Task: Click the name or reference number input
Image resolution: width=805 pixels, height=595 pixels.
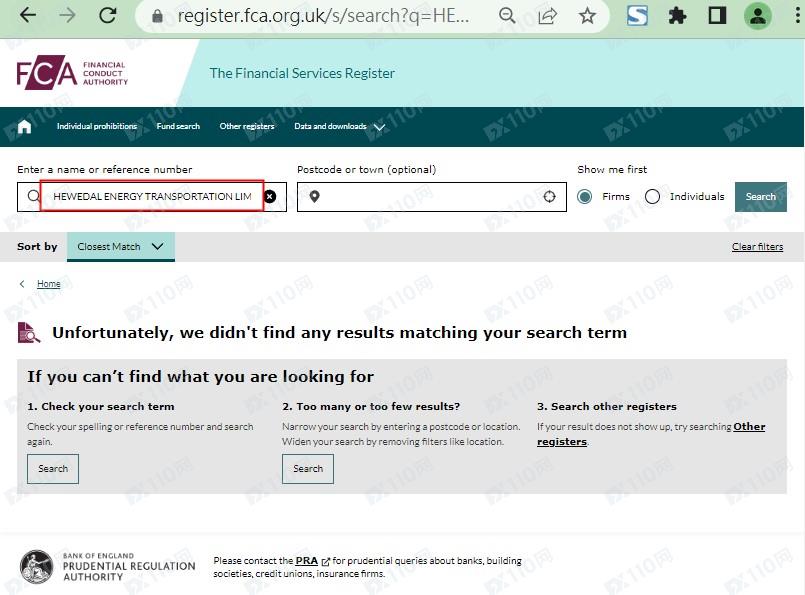Action: click(x=152, y=196)
